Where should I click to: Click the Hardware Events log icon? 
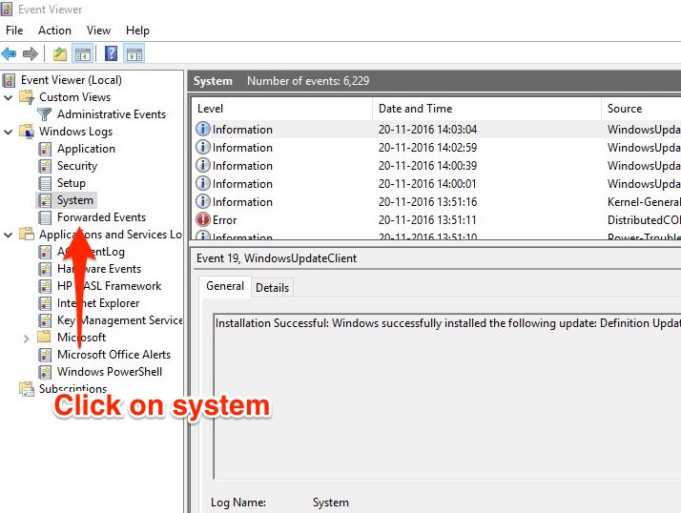[45, 269]
